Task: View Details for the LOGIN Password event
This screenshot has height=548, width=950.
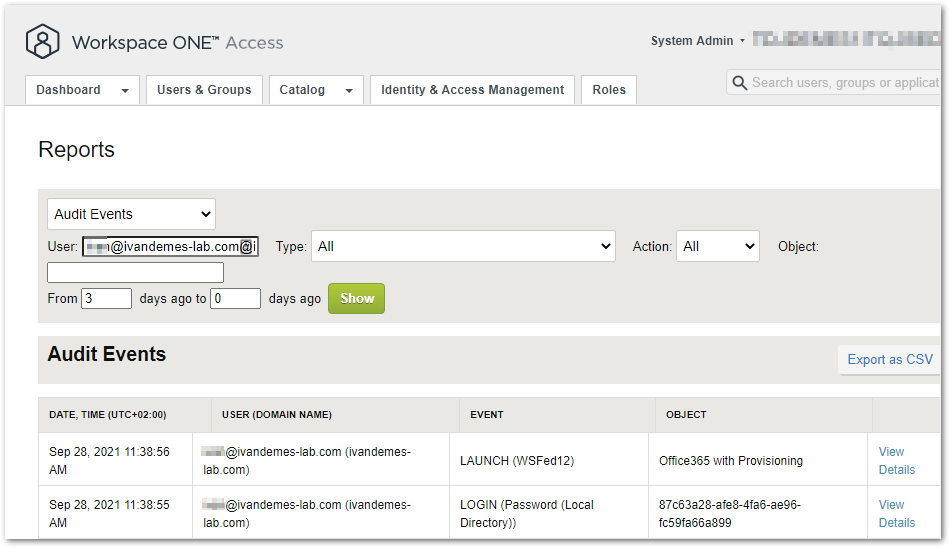Action: click(x=896, y=514)
